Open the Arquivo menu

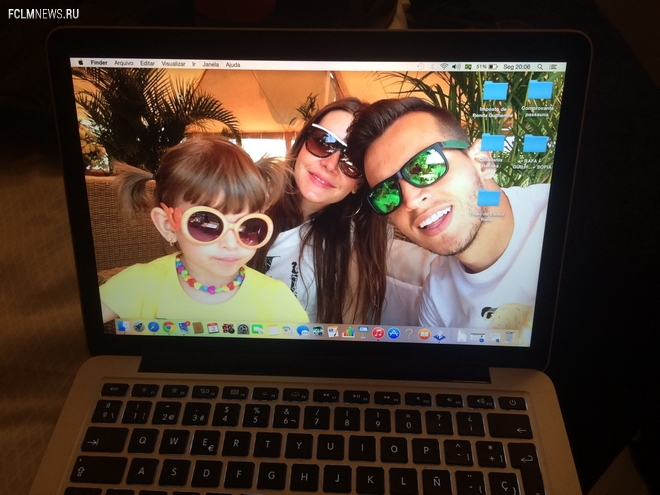click(x=124, y=62)
